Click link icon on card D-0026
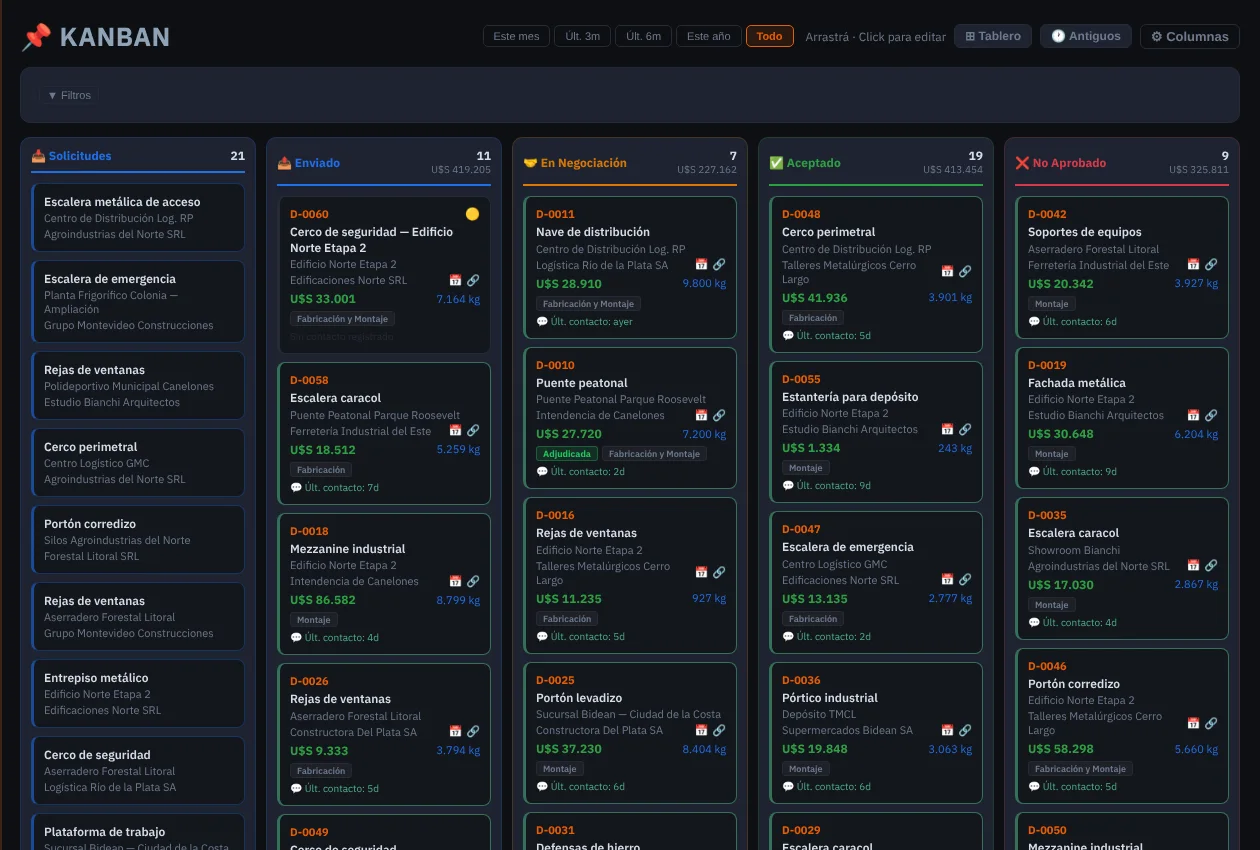1260x850 pixels. (473, 731)
